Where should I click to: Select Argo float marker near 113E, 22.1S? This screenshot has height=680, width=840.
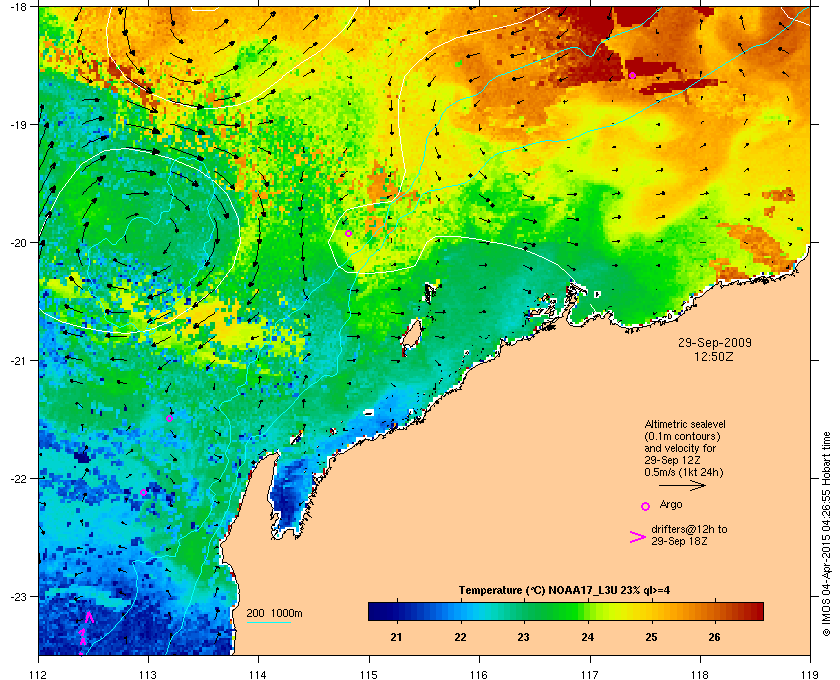click(x=144, y=492)
